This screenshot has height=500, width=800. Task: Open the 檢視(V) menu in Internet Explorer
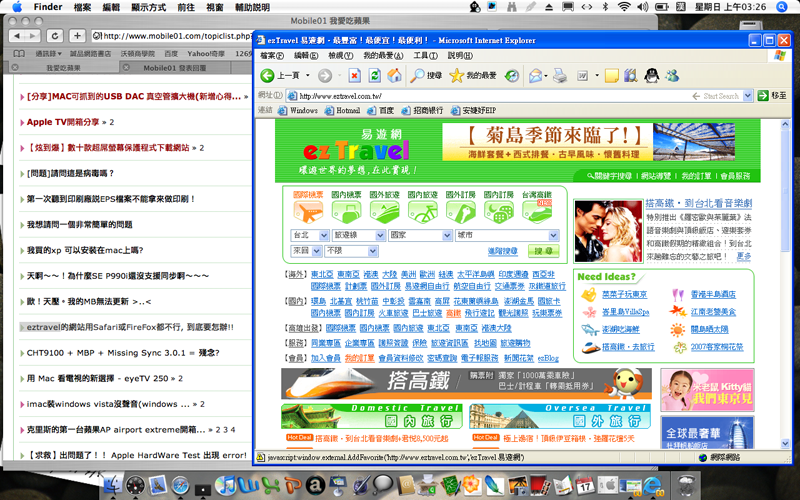tap(340, 56)
